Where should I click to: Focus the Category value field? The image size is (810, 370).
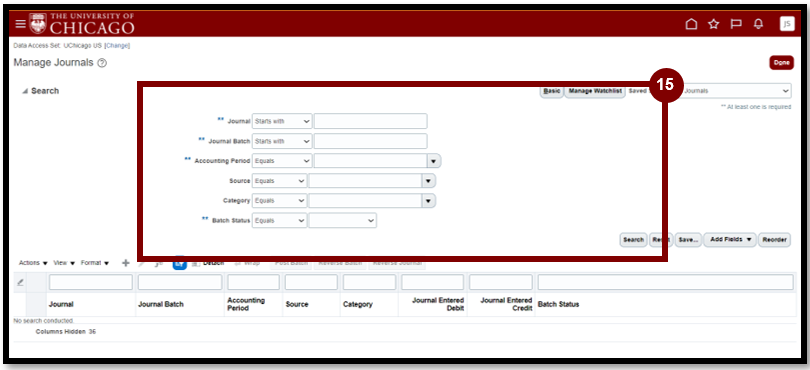pyautogui.click(x=365, y=201)
